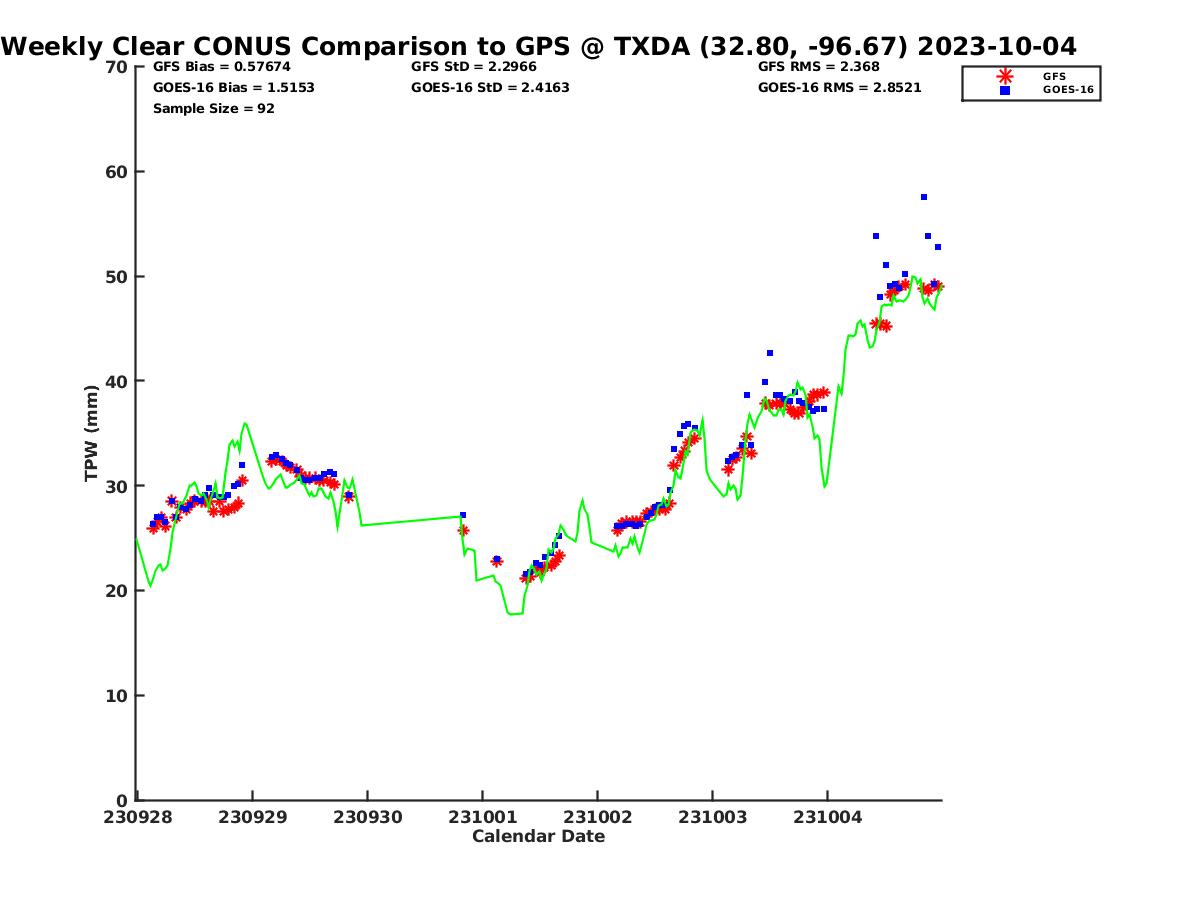Click the x-axis tick label 230930

tap(367, 817)
